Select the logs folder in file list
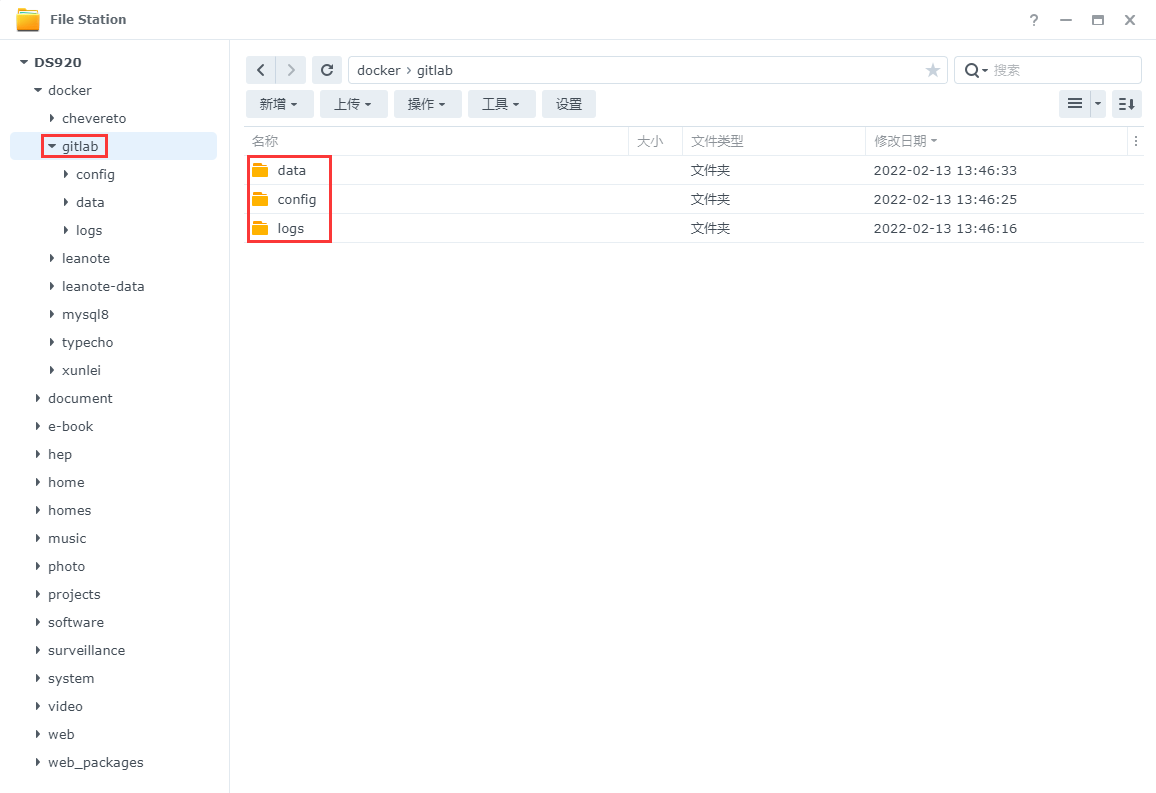1156x793 pixels. click(x=290, y=228)
